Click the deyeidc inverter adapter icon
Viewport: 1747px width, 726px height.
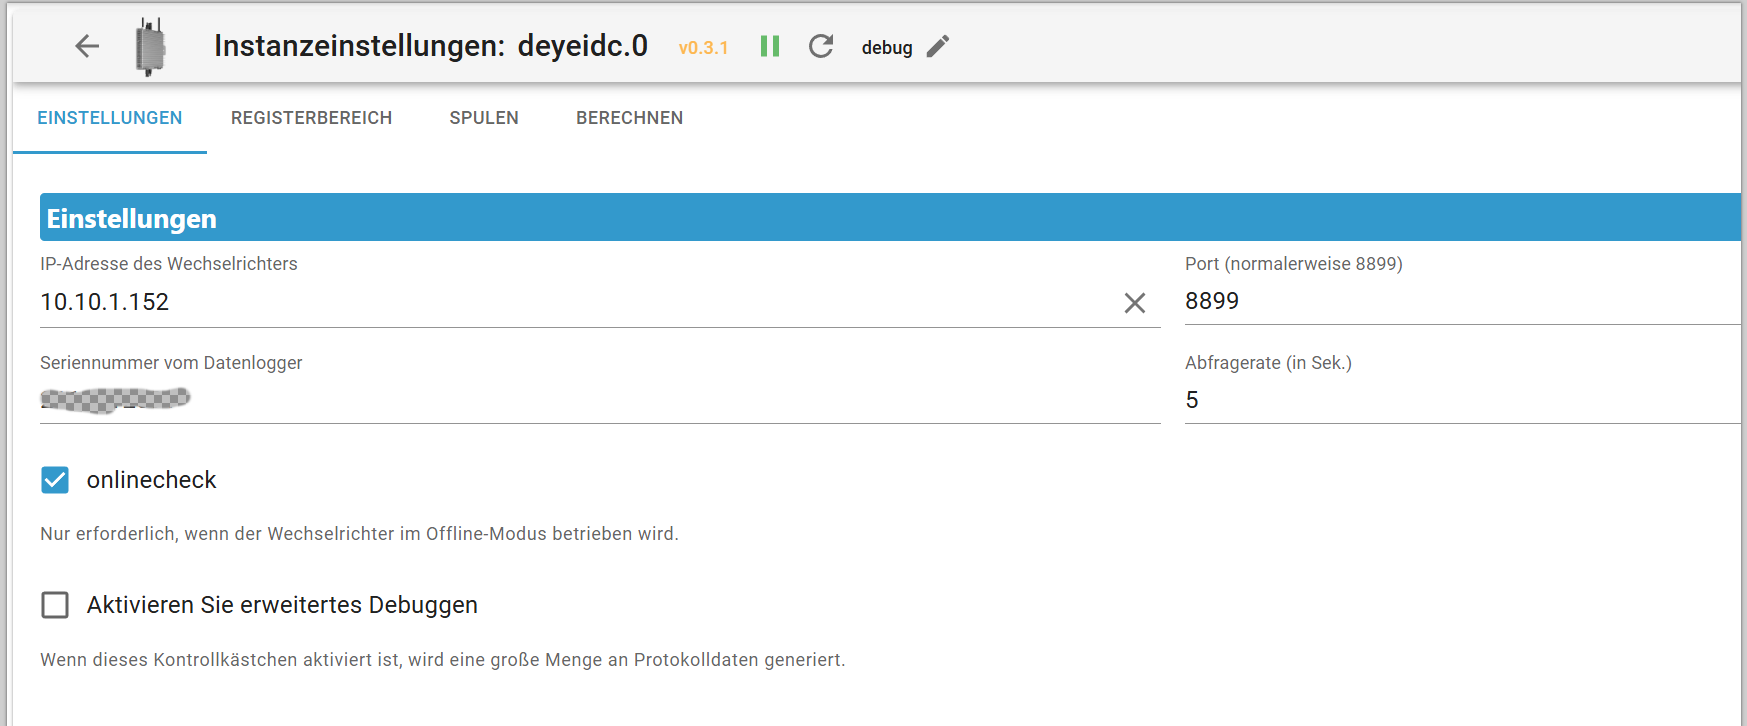[150, 46]
